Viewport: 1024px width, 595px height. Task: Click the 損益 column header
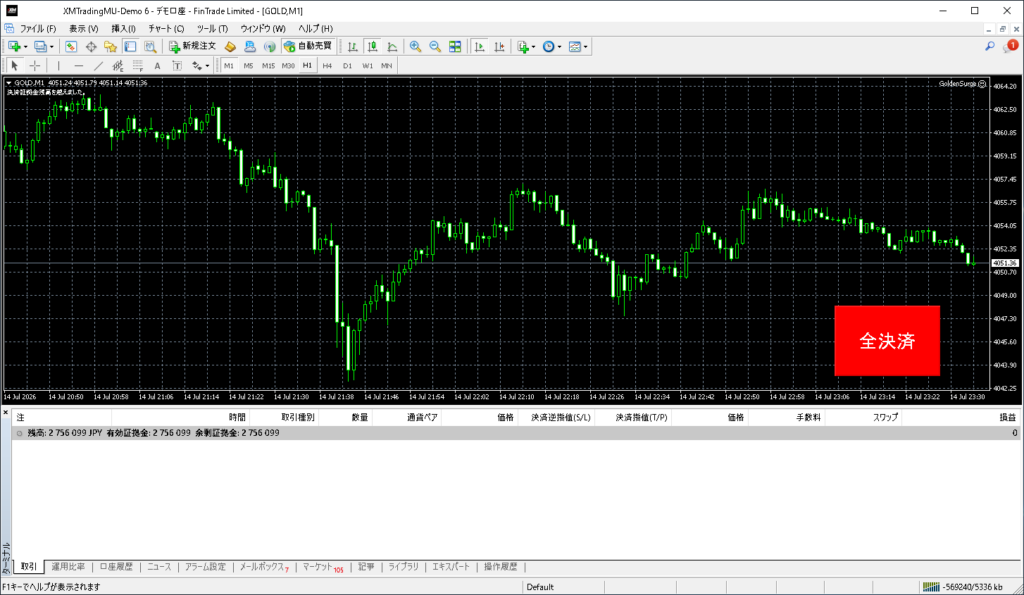1008,417
